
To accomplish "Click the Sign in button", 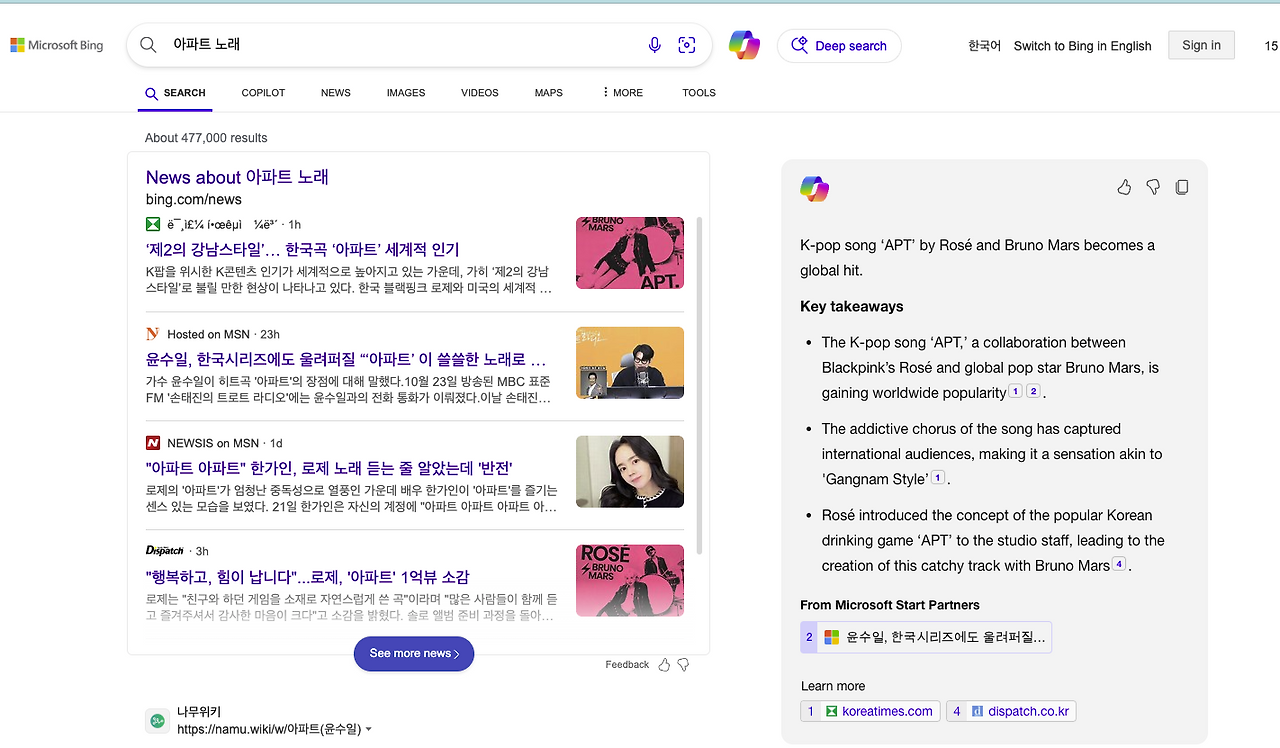I will coord(1201,45).
